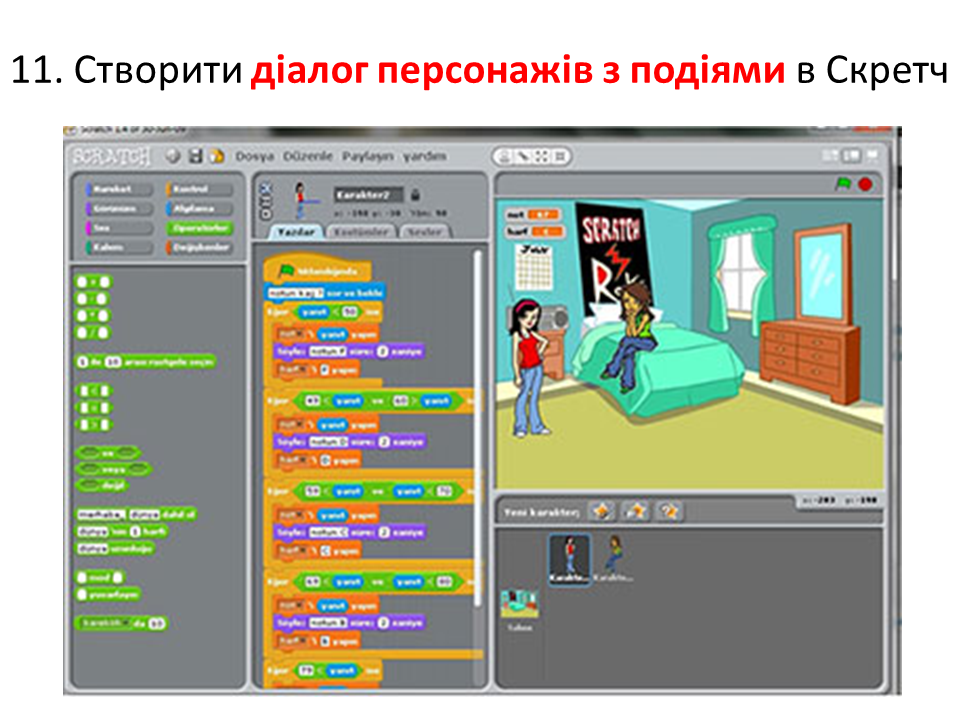Enter presentation mode

(x=872, y=156)
